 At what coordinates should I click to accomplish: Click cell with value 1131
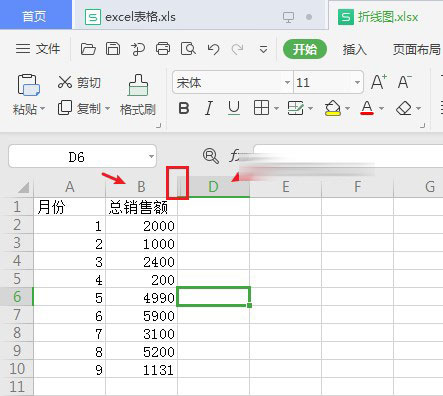click(141, 369)
